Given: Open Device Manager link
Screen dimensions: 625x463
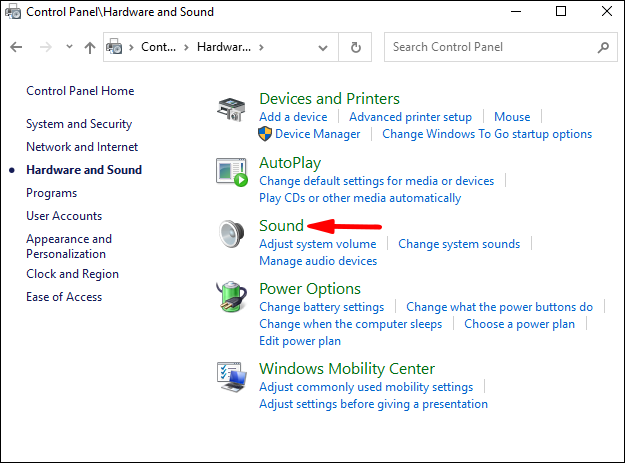Looking at the screenshot, I should (317, 134).
